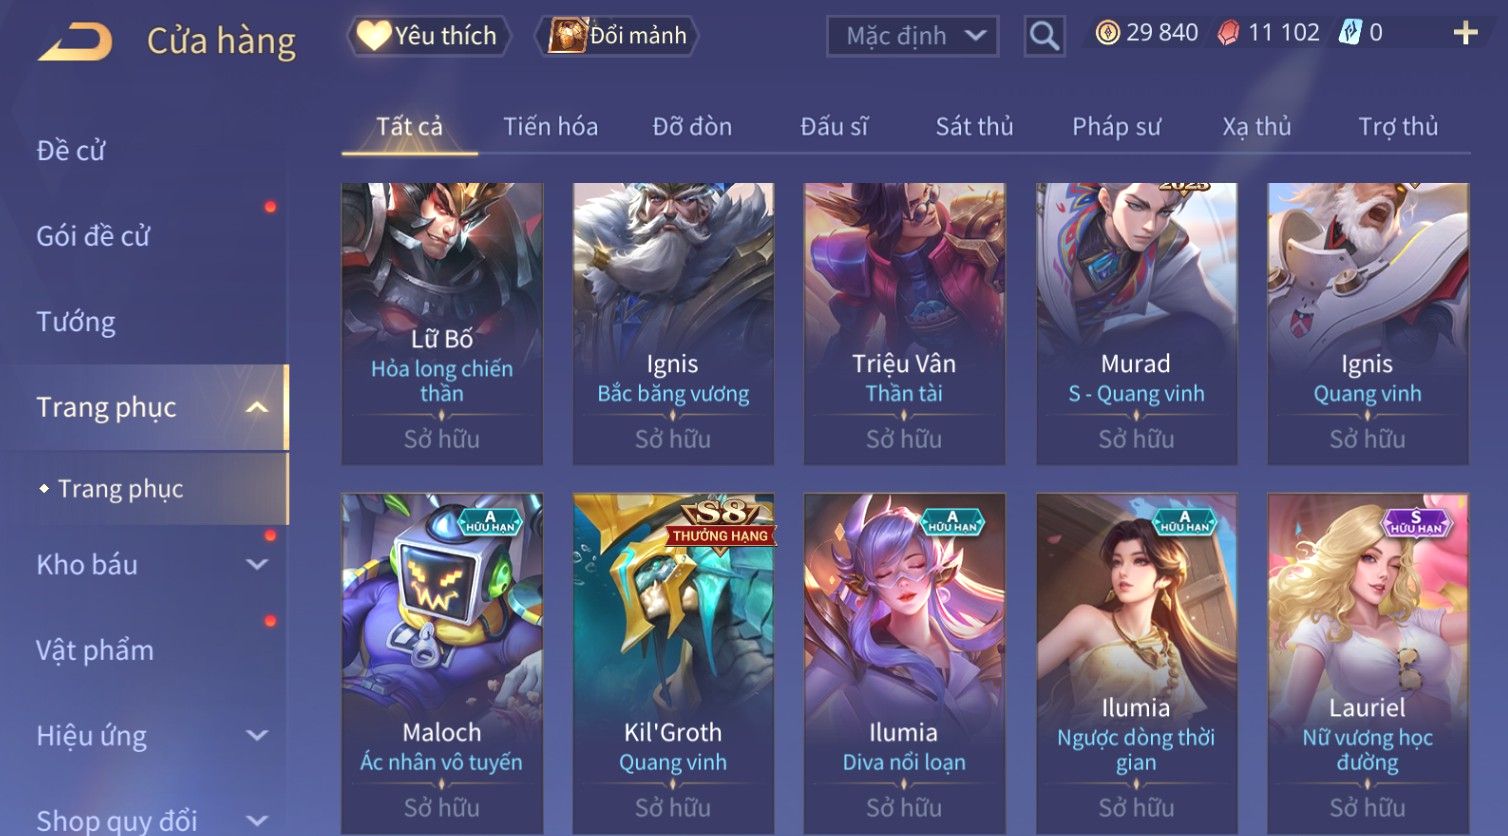Open Đổi mảnh chest icon button
This screenshot has width=1508, height=836.
(x=617, y=36)
